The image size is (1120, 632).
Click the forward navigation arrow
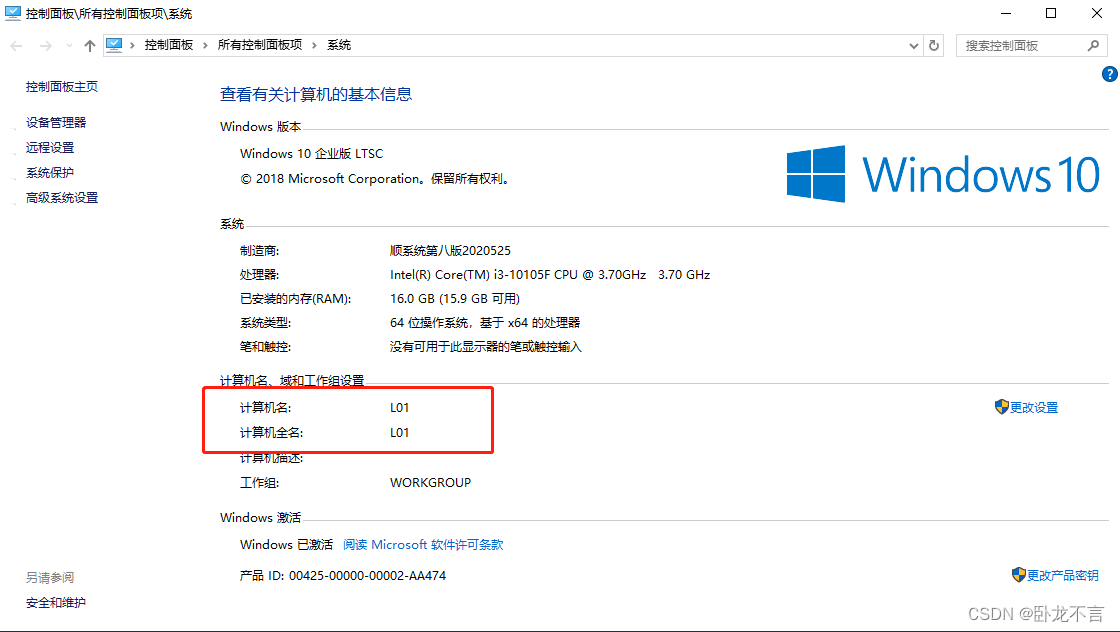[x=45, y=46]
